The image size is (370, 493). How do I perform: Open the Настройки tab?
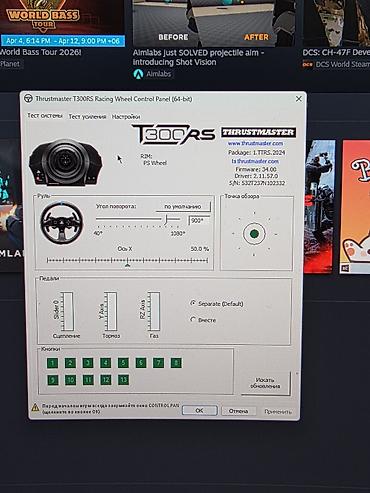tap(126, 117)
